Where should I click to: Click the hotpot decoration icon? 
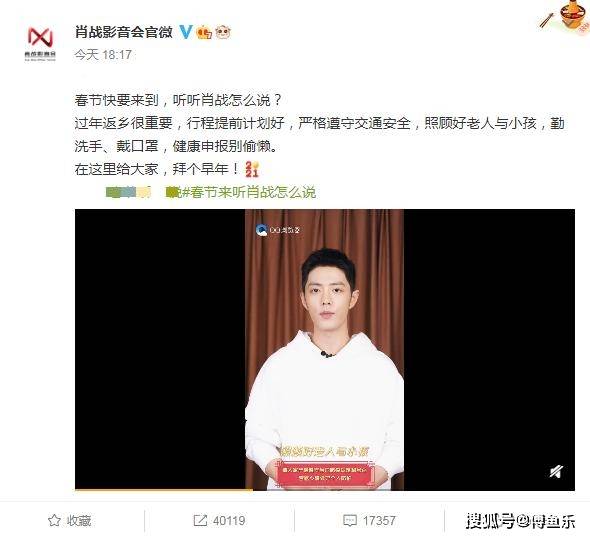point(568,17)
